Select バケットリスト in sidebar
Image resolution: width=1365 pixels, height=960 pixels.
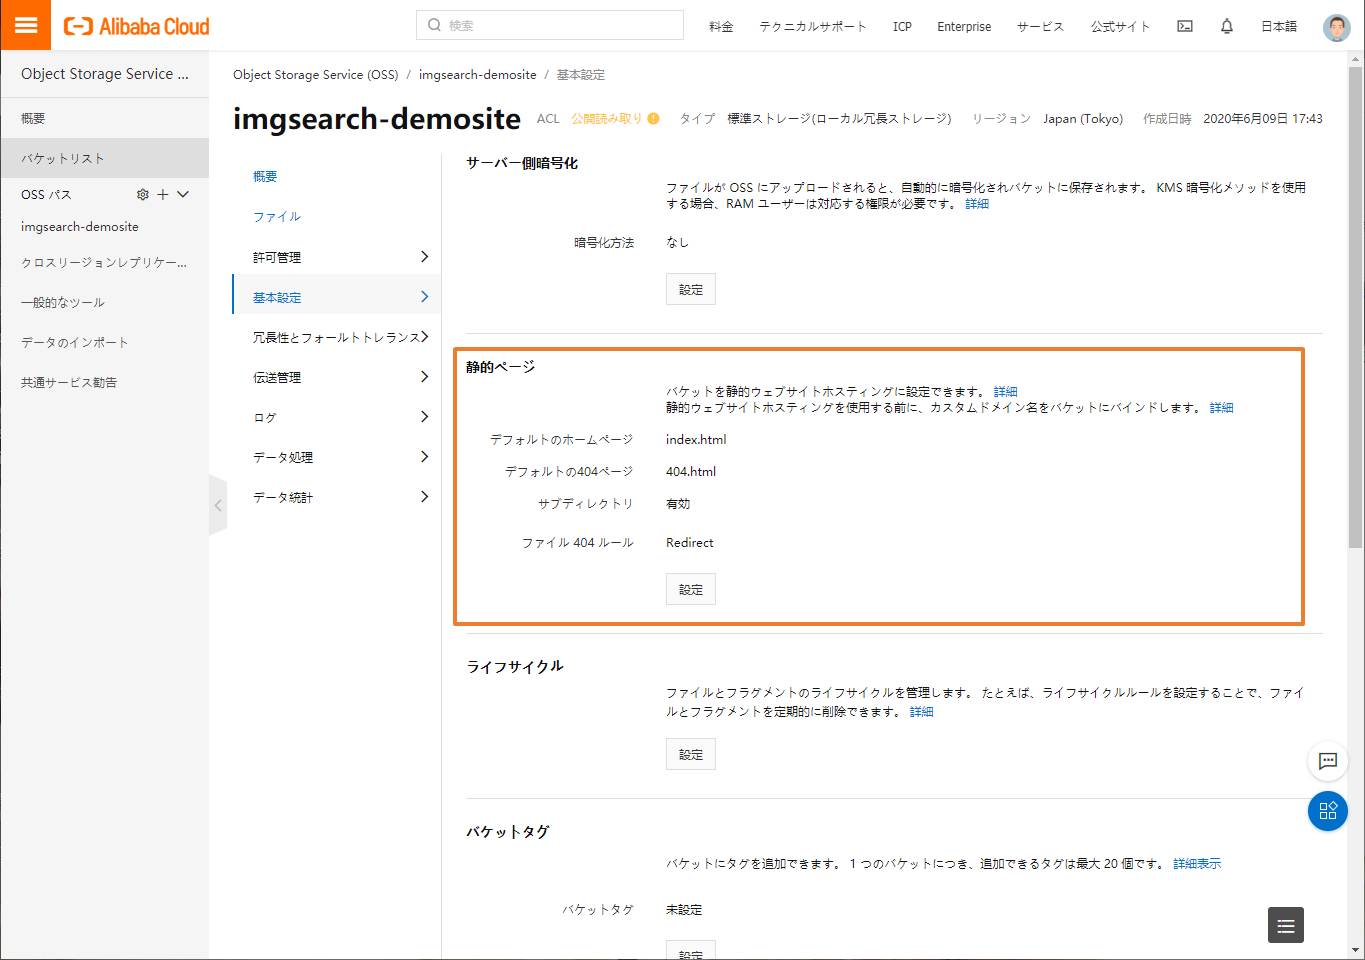point(104,158)
